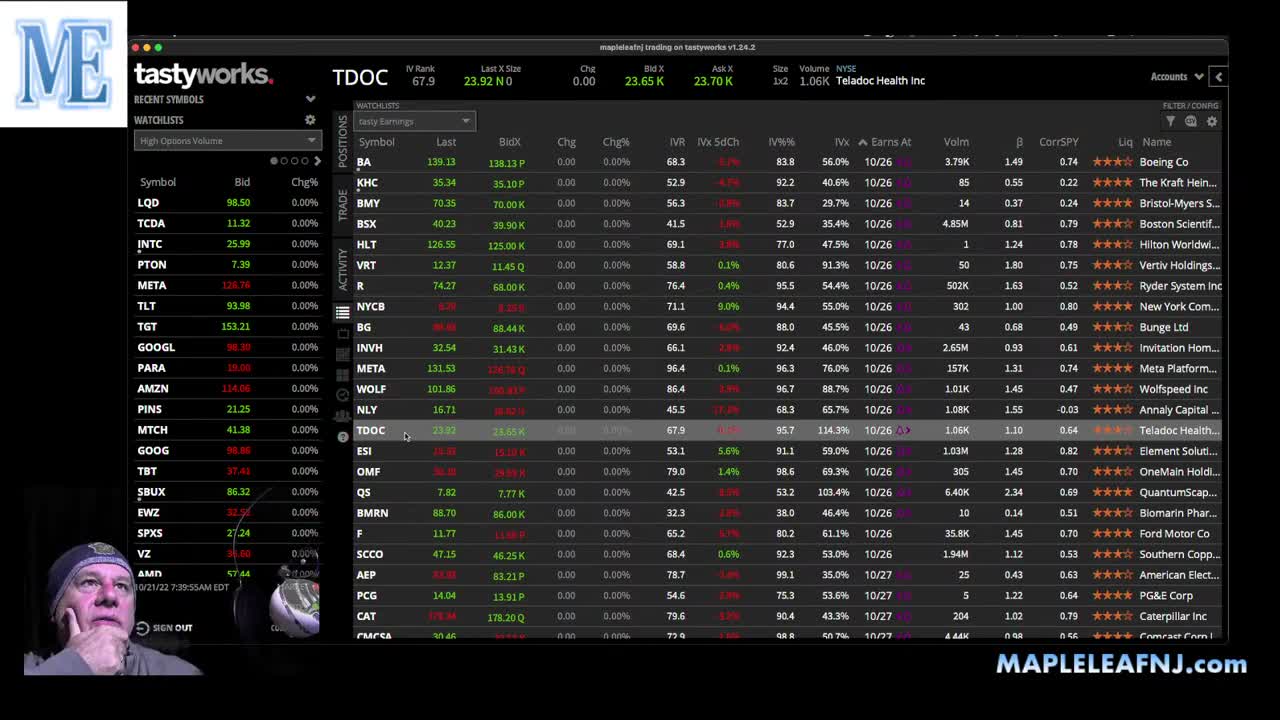1280x720 pixels.
Task: Switch to the Positions tab
Action: [x=342, y=141]
